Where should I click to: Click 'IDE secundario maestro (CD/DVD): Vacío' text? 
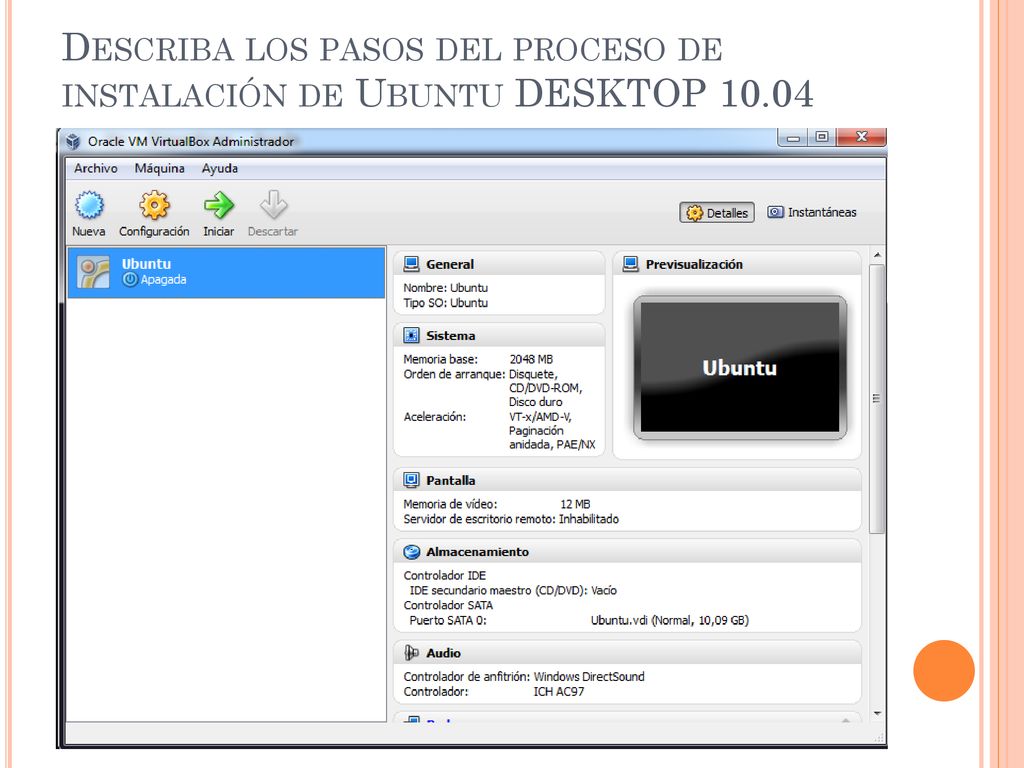pos(513,590)
